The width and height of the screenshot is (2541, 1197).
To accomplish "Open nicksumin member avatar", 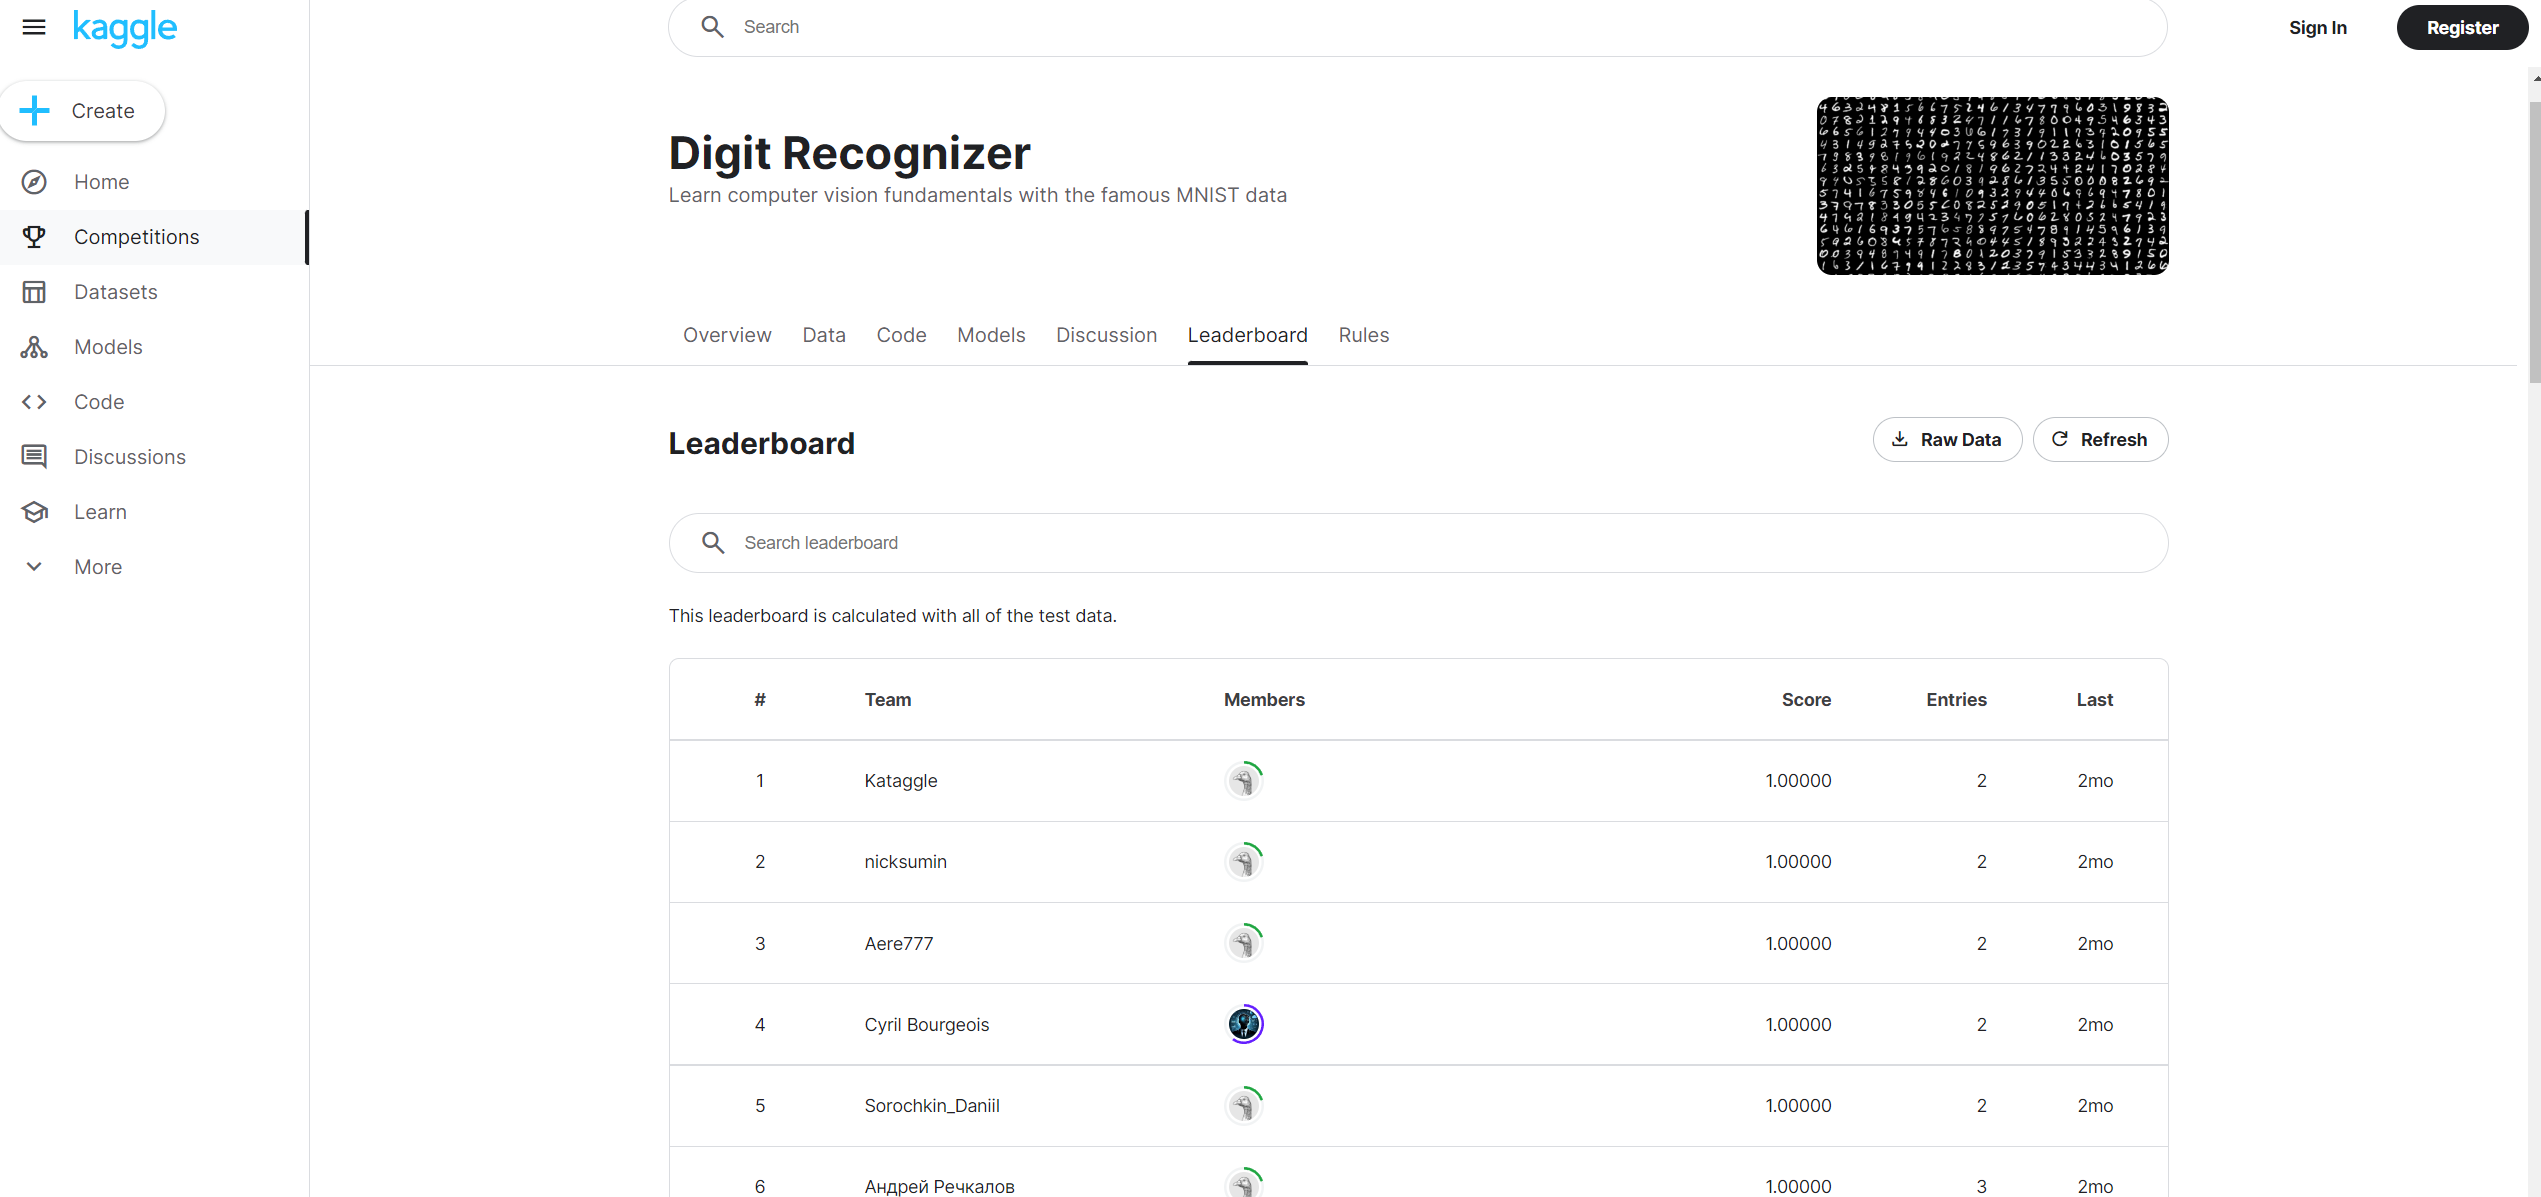I will 1244,862.
